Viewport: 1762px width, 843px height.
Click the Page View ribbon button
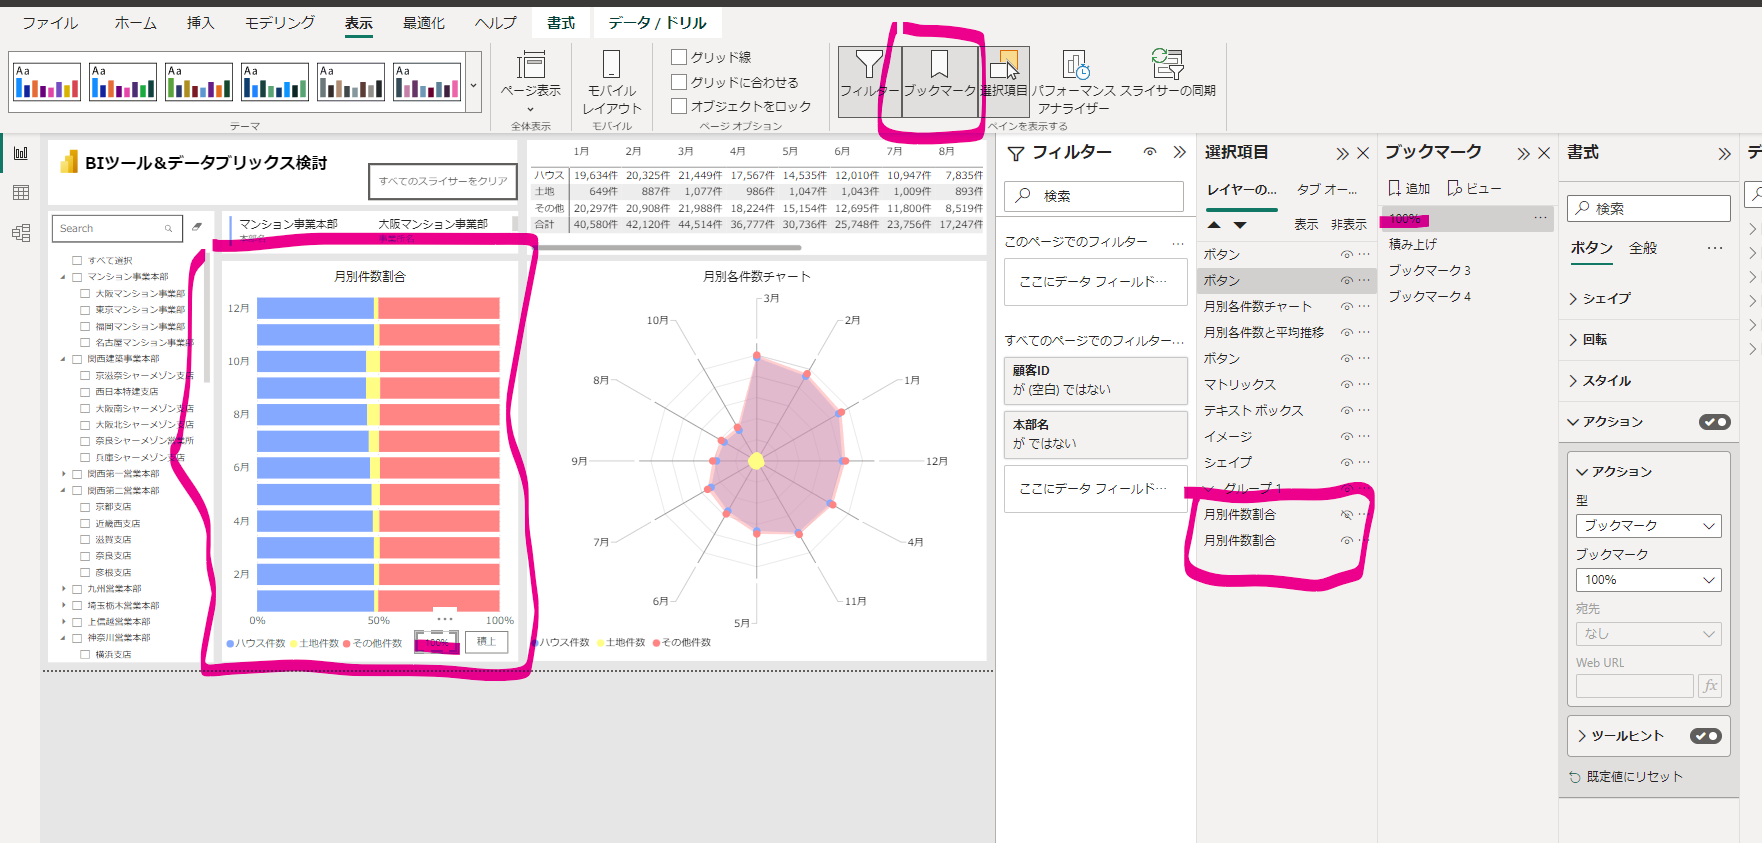[530, 80]
